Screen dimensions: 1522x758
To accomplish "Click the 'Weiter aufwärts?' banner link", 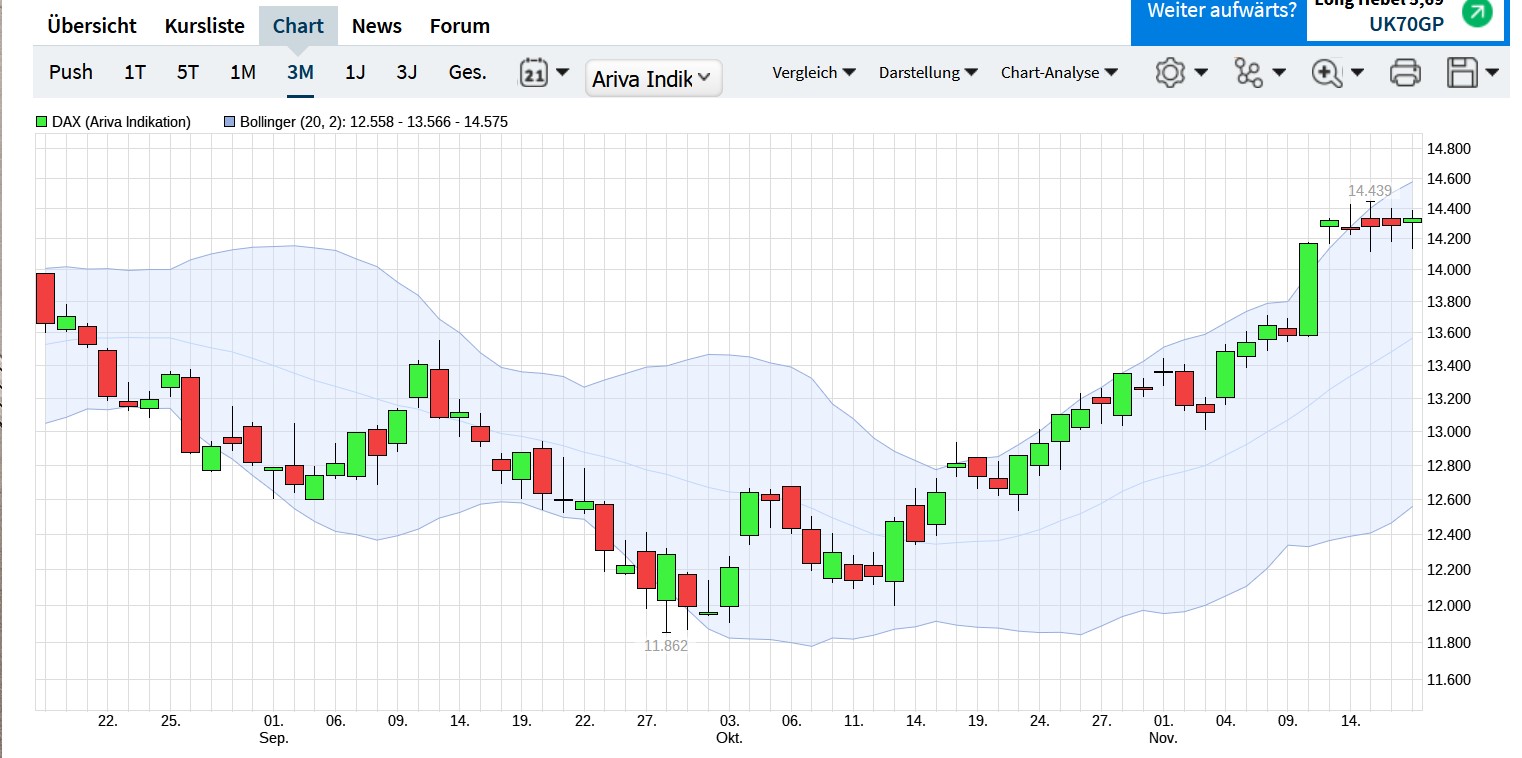I will (1221, 11).
